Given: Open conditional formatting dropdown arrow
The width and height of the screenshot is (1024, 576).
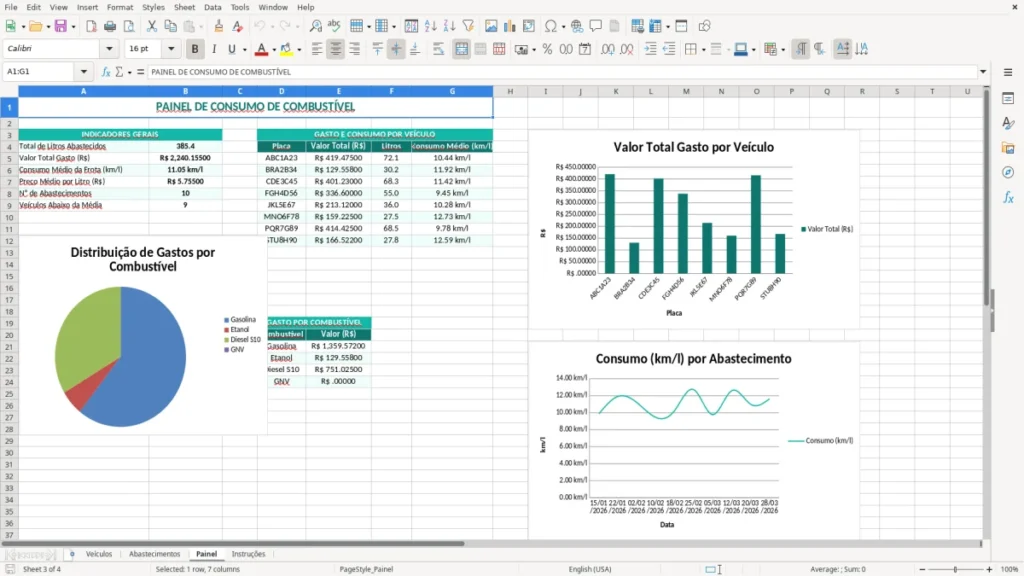Looking at the screenshot, I should [x=783, y=49].
